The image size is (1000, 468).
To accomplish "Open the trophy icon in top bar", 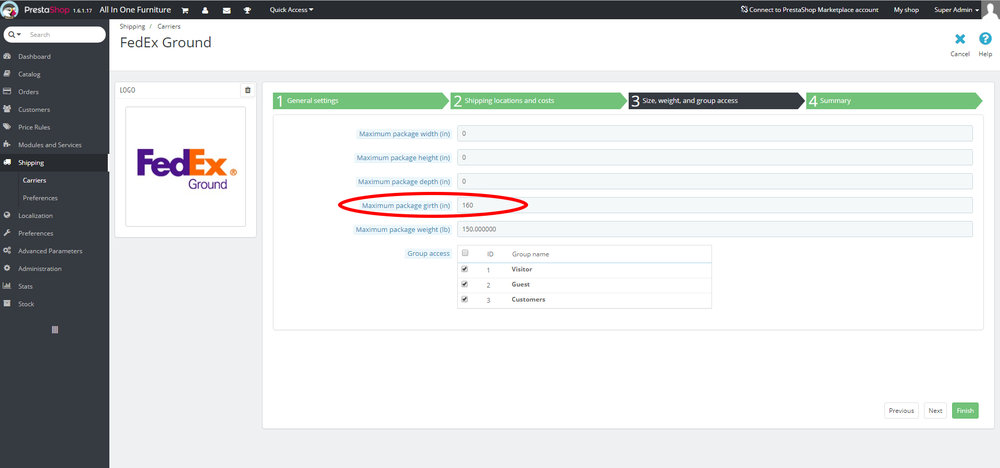I will [247, 10].
